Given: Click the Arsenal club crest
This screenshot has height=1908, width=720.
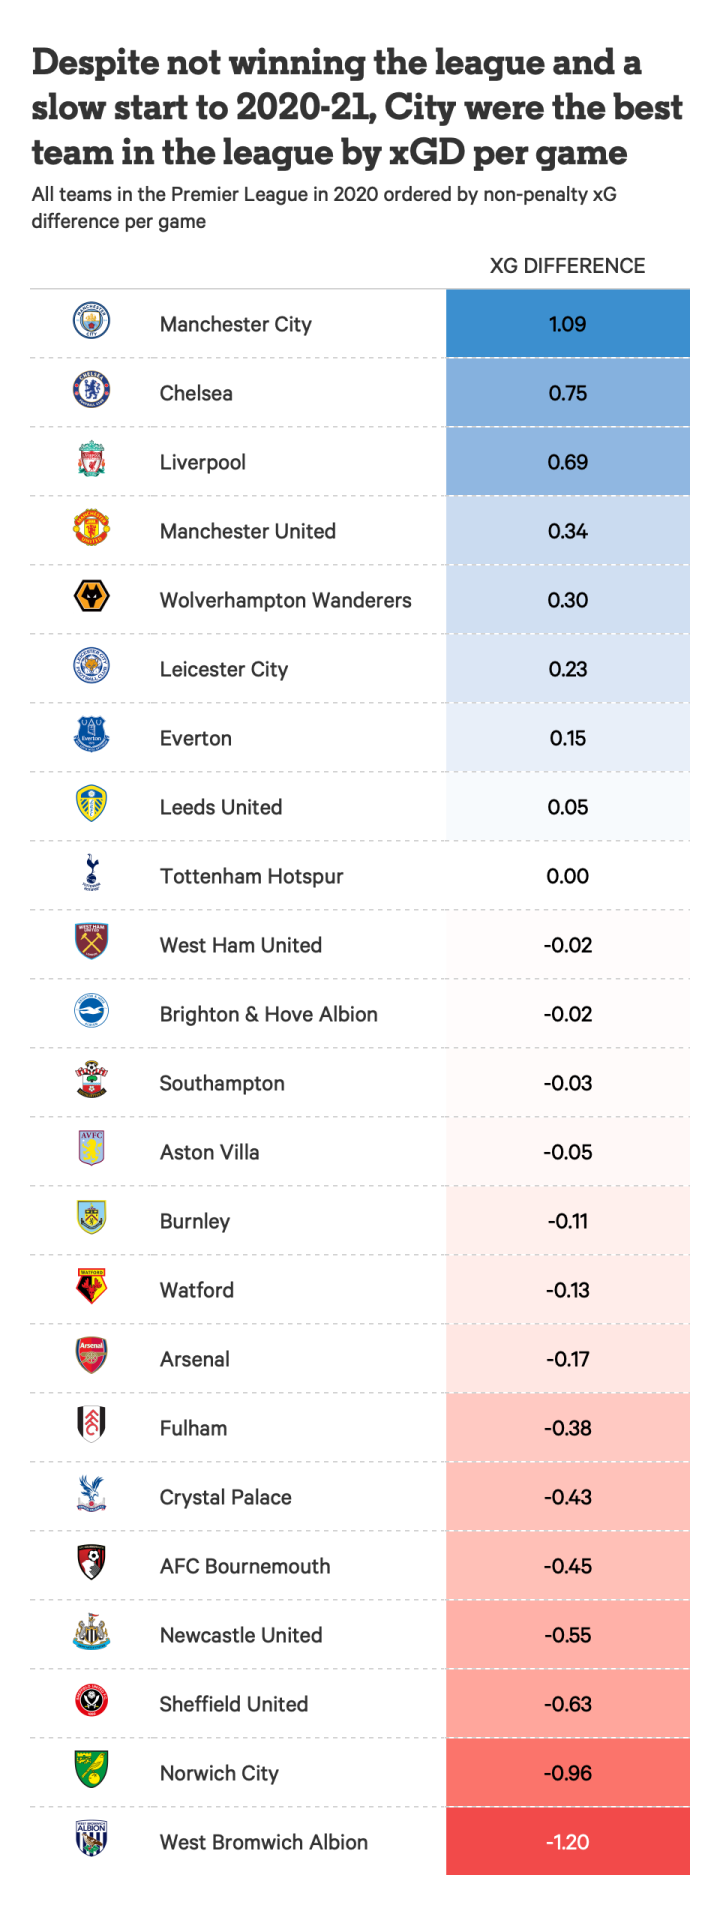Looking at the screenshot, I should 91,1356.
